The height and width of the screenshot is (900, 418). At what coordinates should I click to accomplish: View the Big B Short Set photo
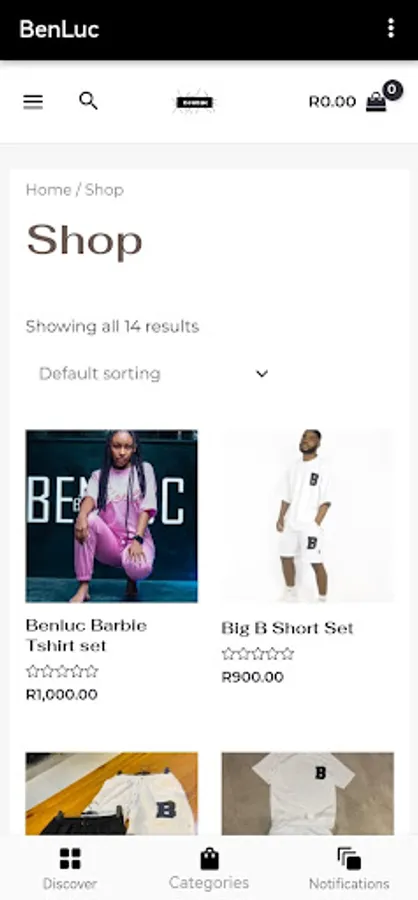(x=308, y=516)
